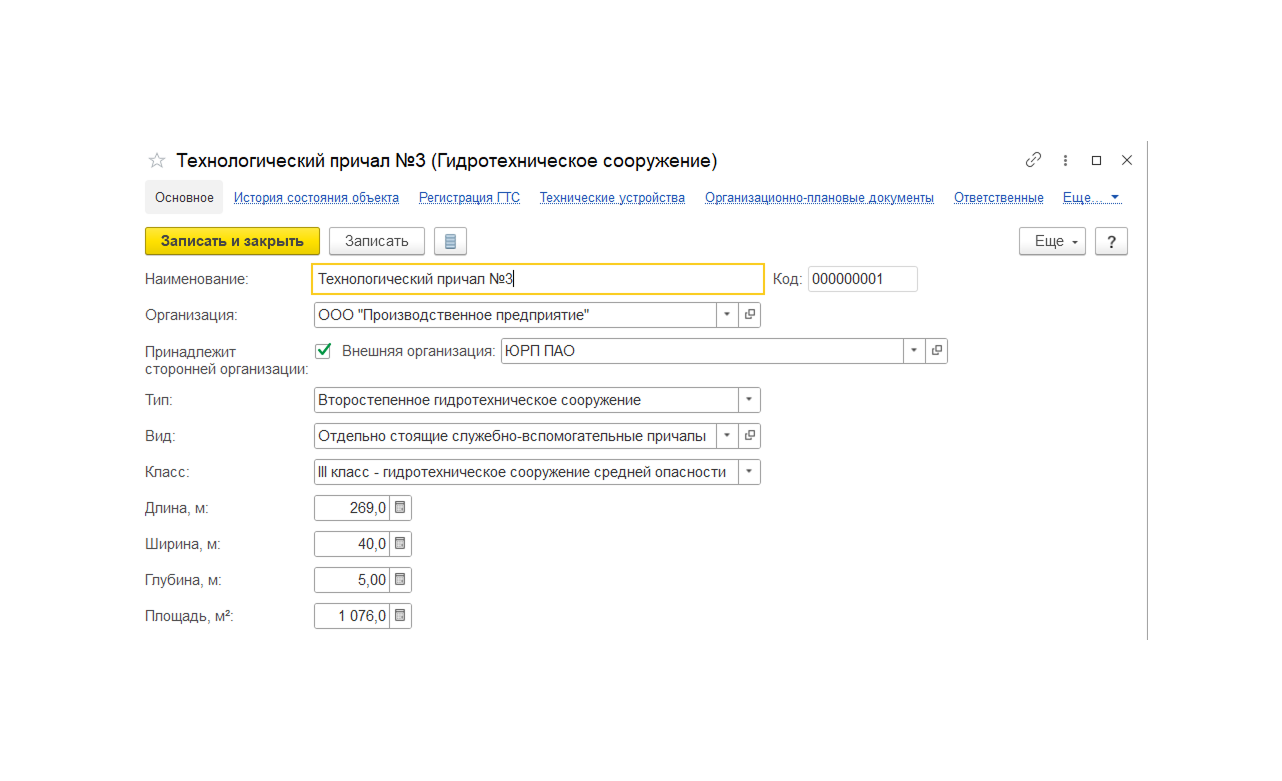The height and width of the screenshot is (781, 1282).
Task: Add this form to favorites with star icon
Action: tap(156, 160)
